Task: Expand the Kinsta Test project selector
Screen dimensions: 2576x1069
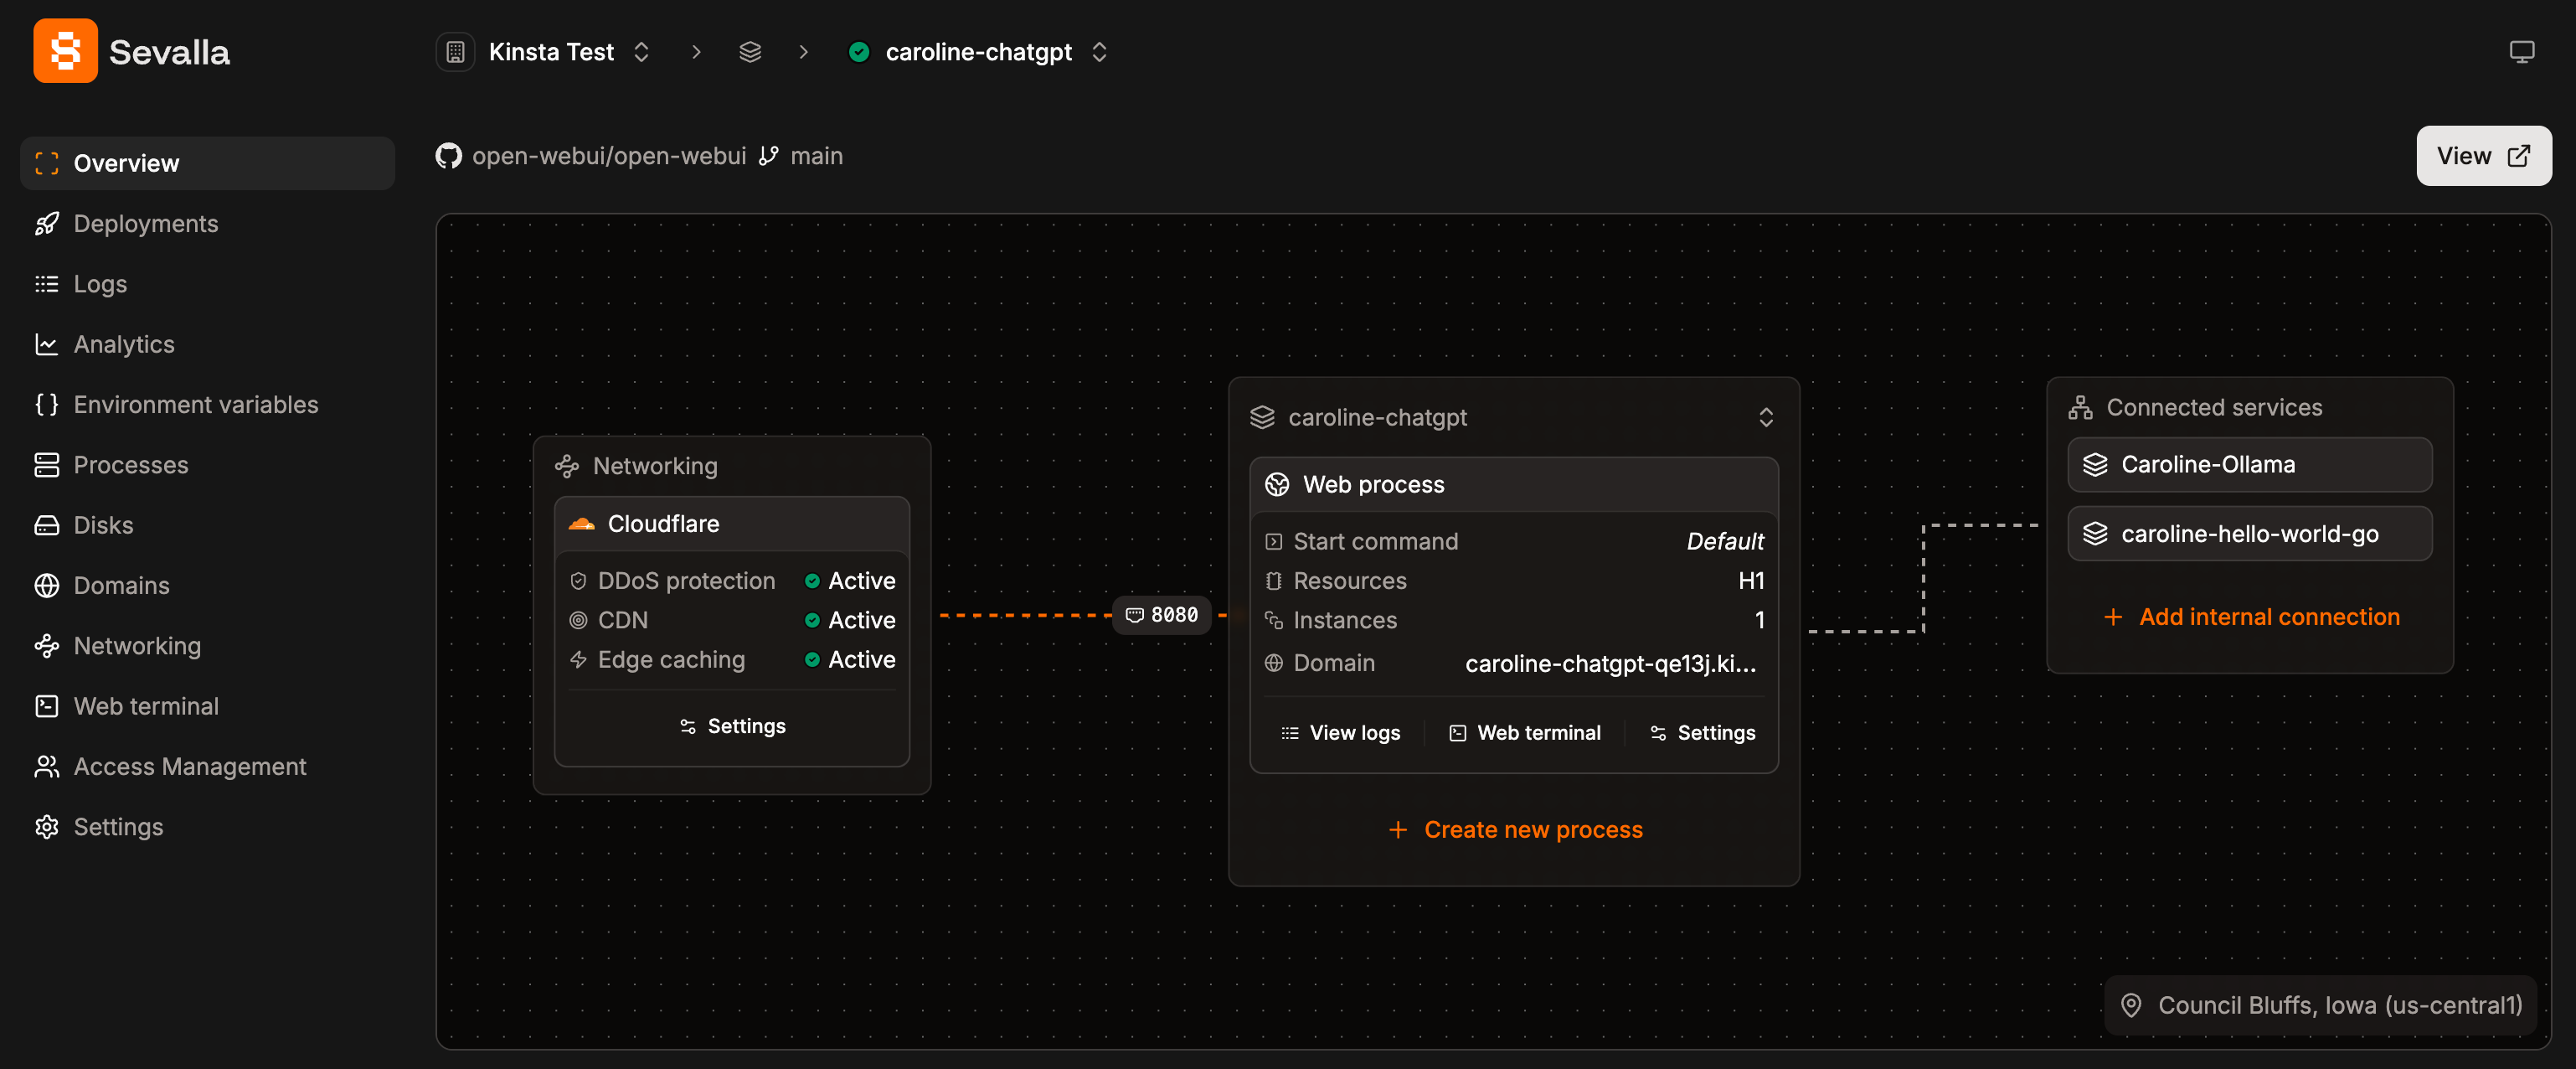Action: click(641, 51)
